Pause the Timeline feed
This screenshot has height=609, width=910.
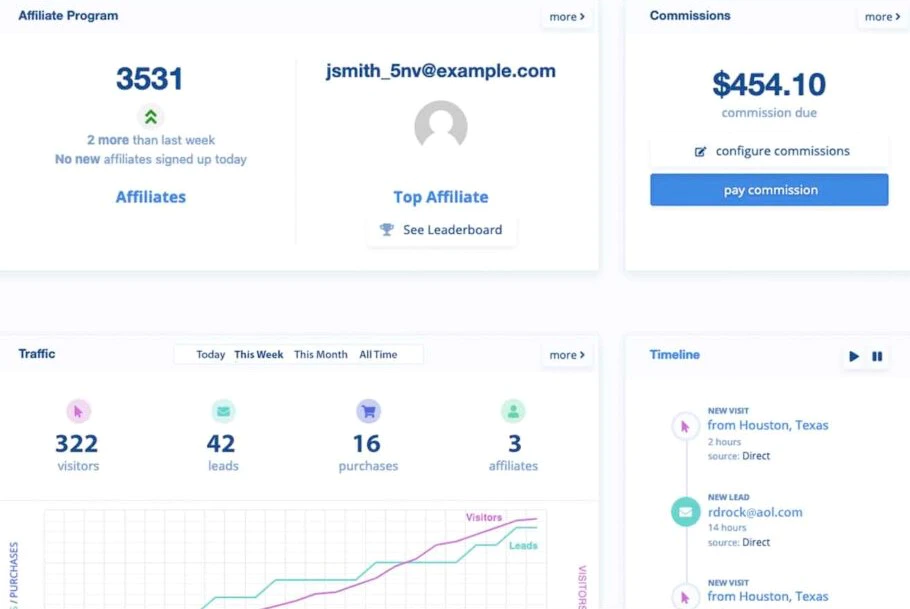point(877,356)
